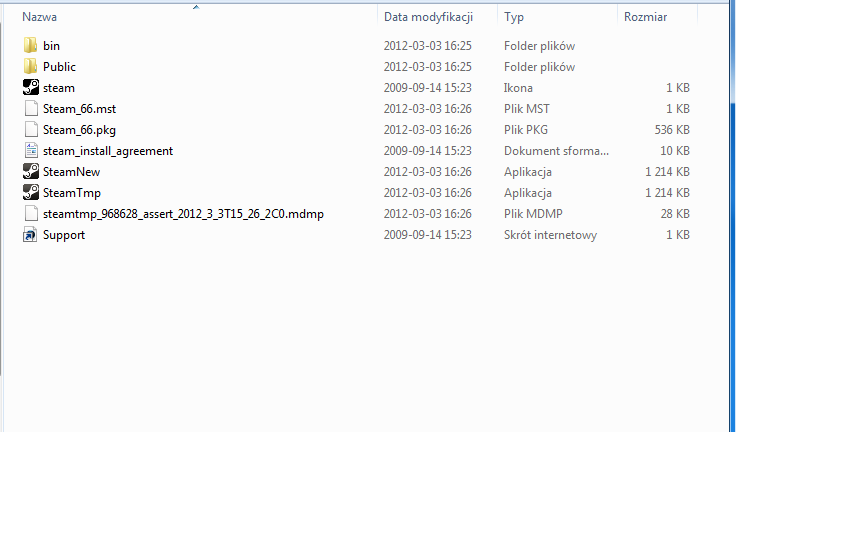
Task: Click the '10 KB' size cell
Action: [675, 150]
